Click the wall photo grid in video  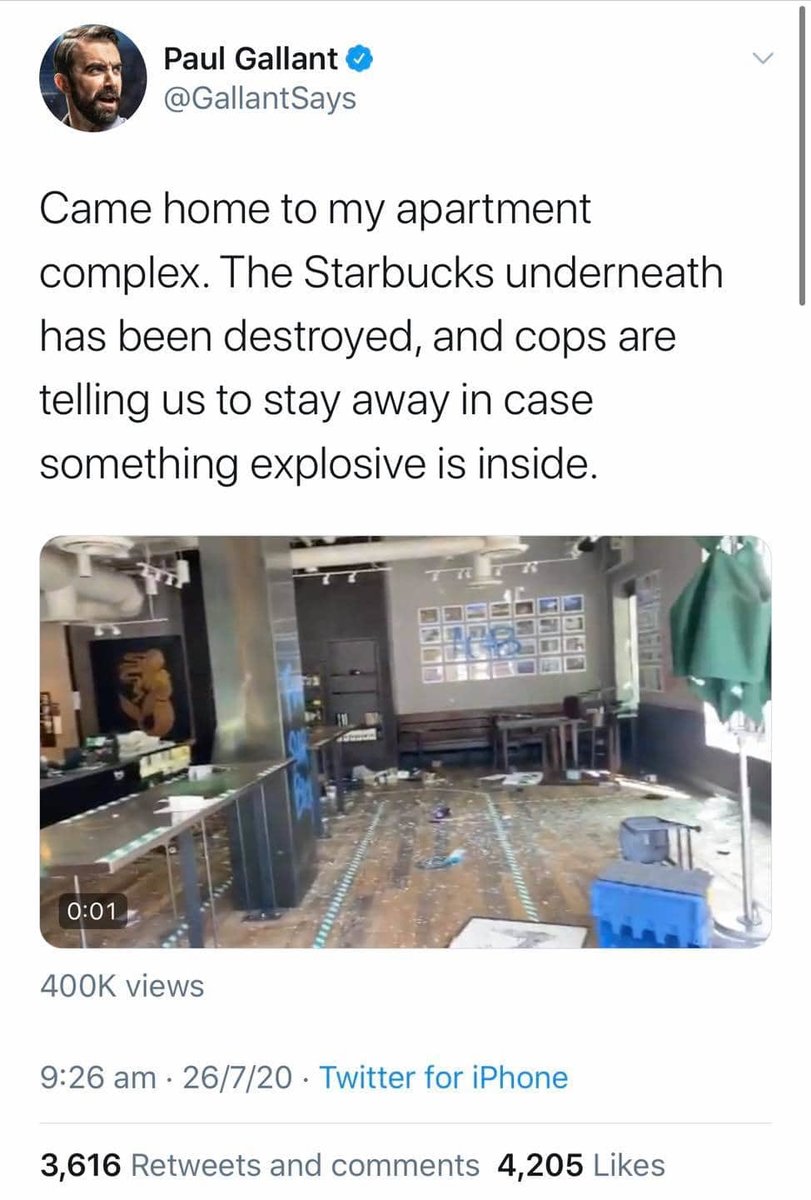(x=502, y=638)
